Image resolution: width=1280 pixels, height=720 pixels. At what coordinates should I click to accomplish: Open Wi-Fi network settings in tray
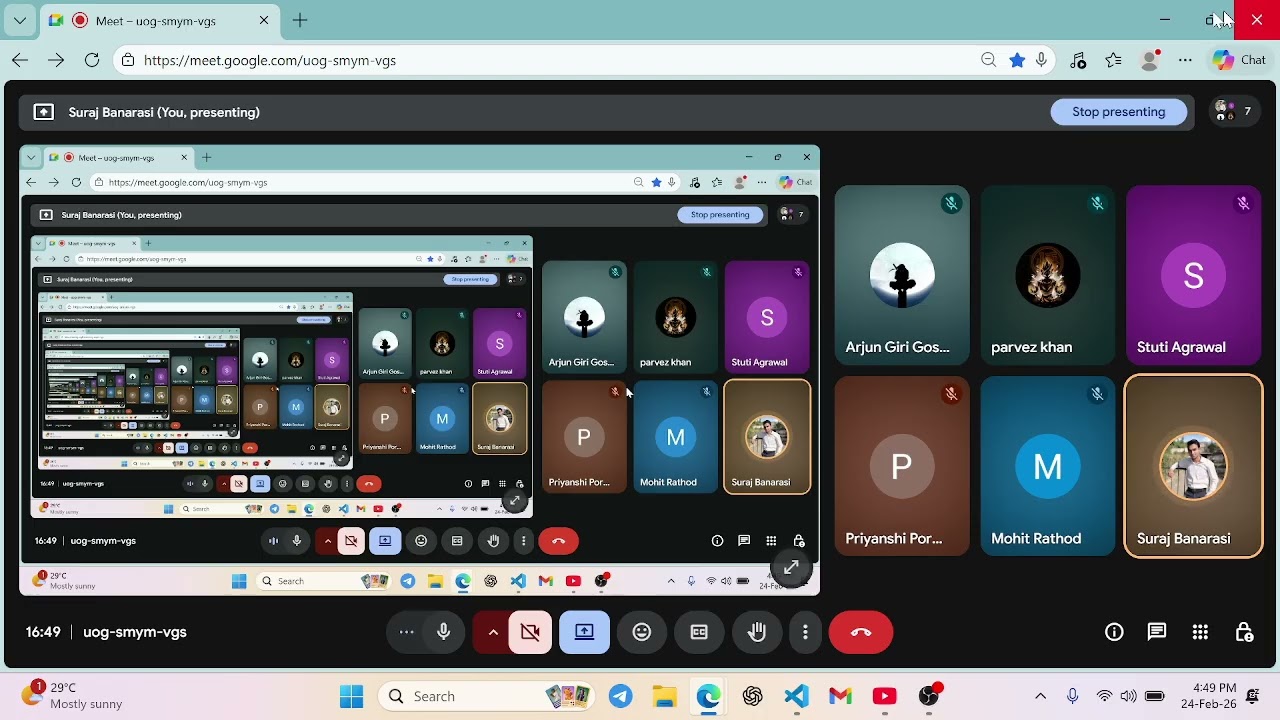pos(1104,696)
